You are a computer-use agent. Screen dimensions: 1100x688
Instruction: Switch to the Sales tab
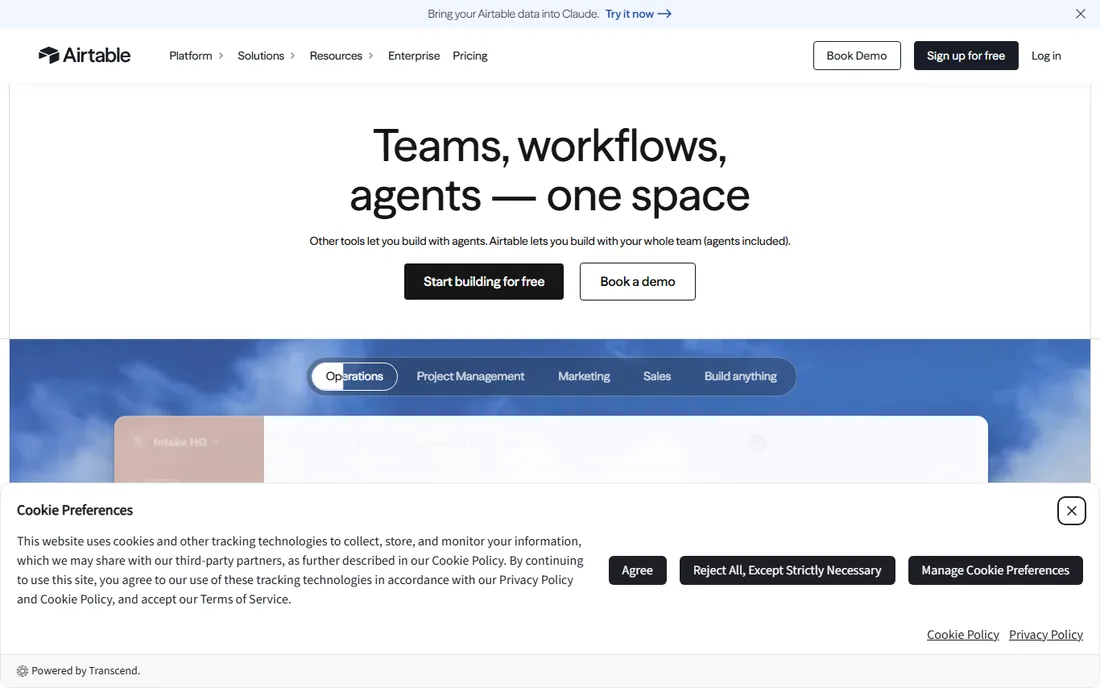[657, 377]
